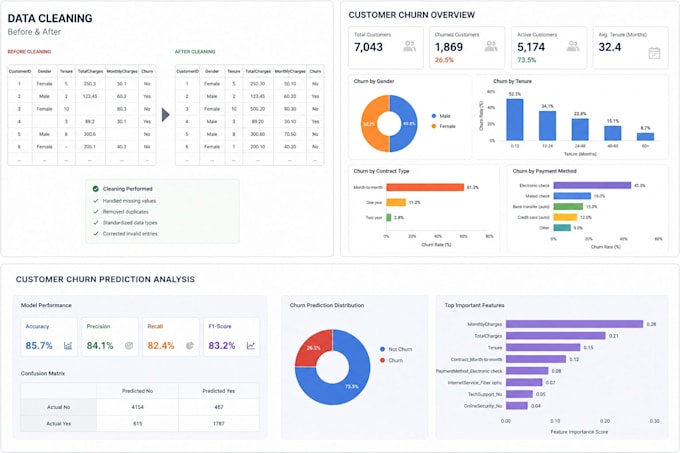Click the 1,869 churned customers value
This screenshot has height=453, width=680.
(449, 47)
